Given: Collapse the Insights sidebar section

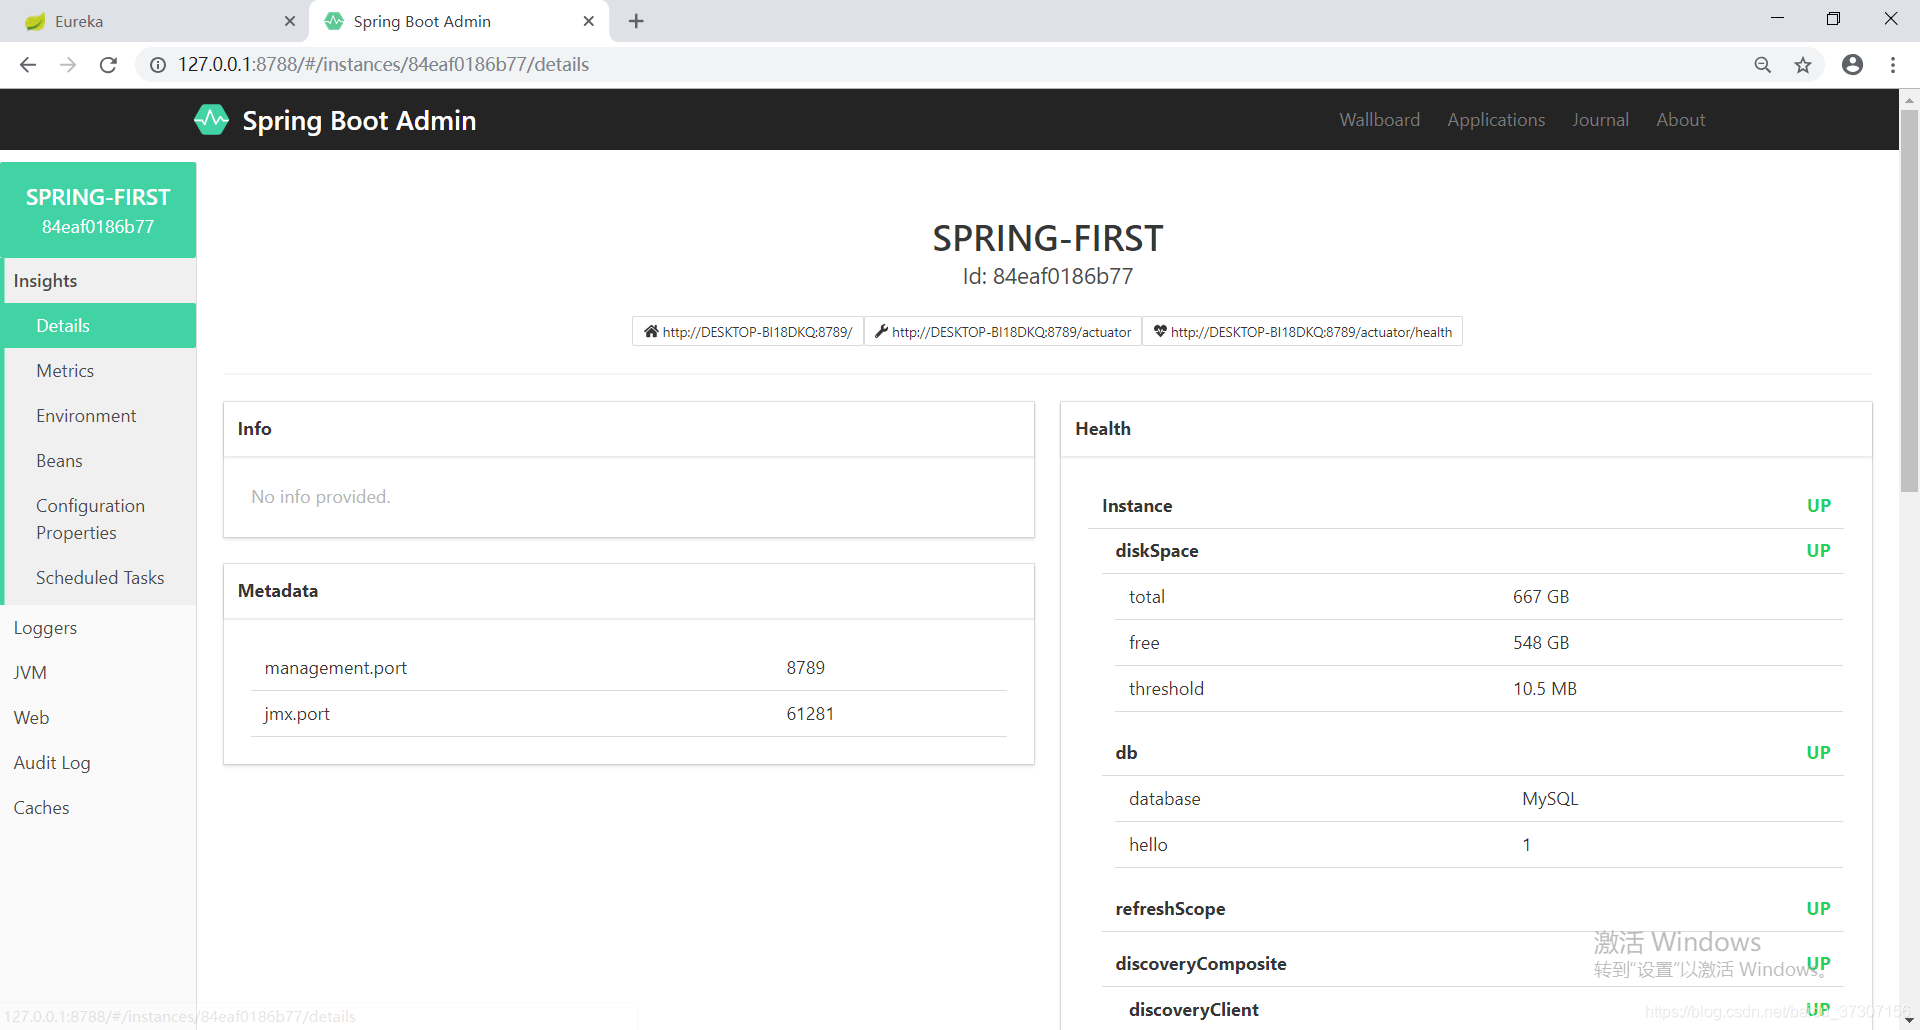Looking at the screenshot, I should [100, 281].
